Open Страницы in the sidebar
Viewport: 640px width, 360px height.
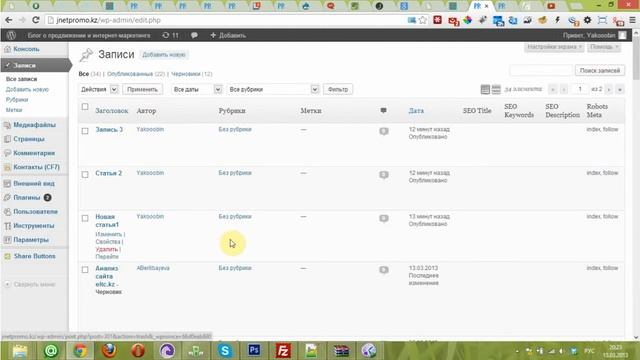click(x=29, y=139)
